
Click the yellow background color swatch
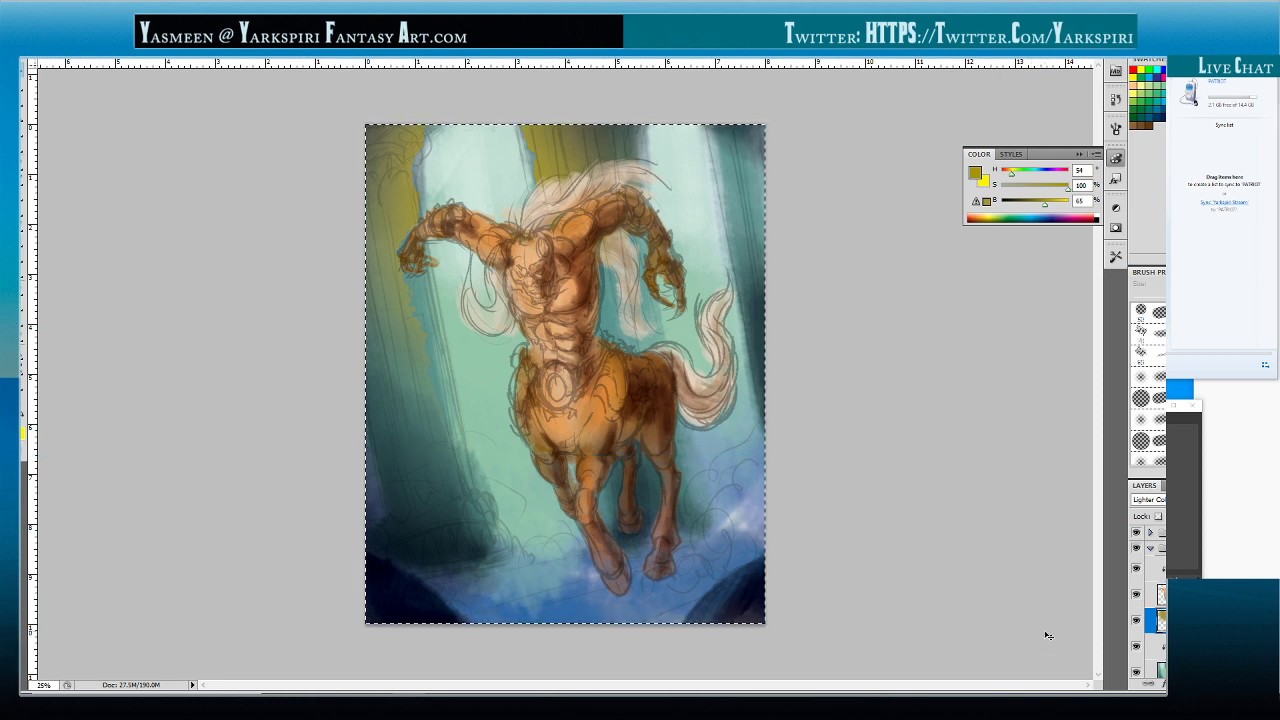[x=983, y=181]
